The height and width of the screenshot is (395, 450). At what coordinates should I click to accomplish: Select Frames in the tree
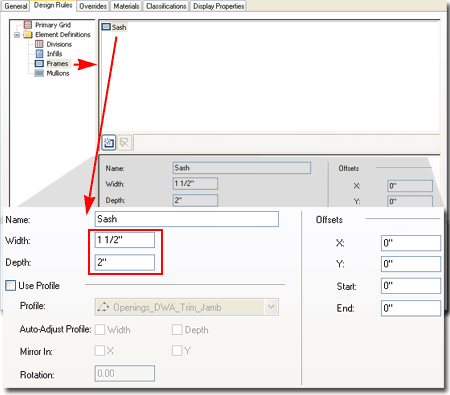click(x=57, y=63)
